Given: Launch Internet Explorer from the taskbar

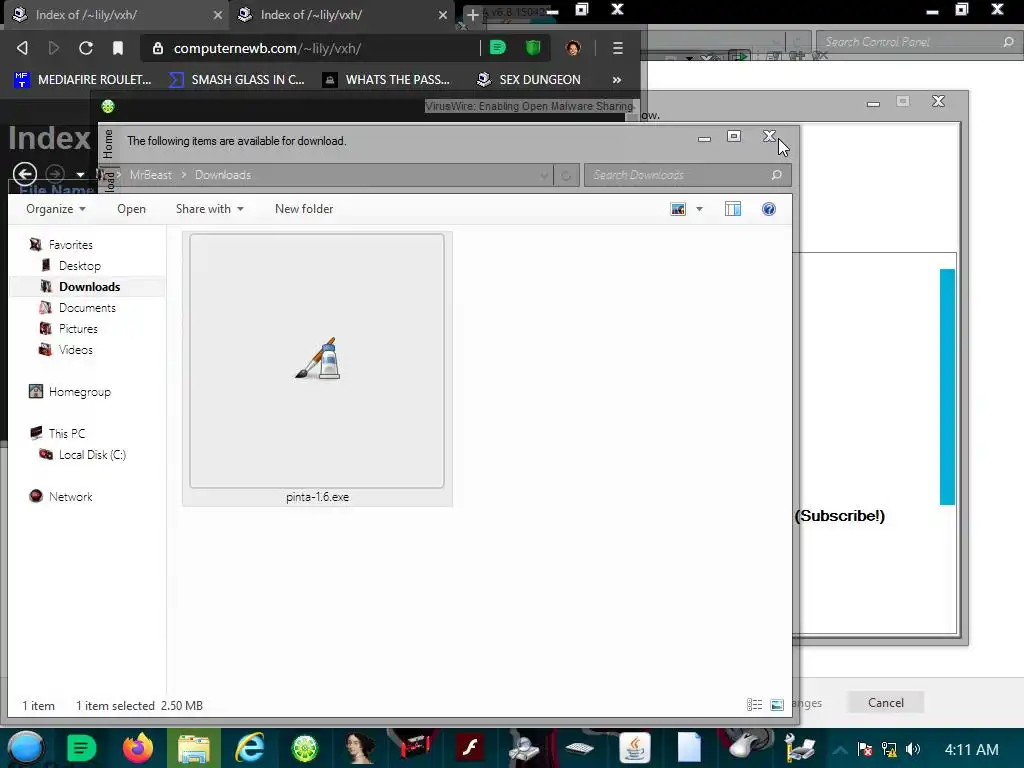Looking at the screenshot, I should 249,748.
